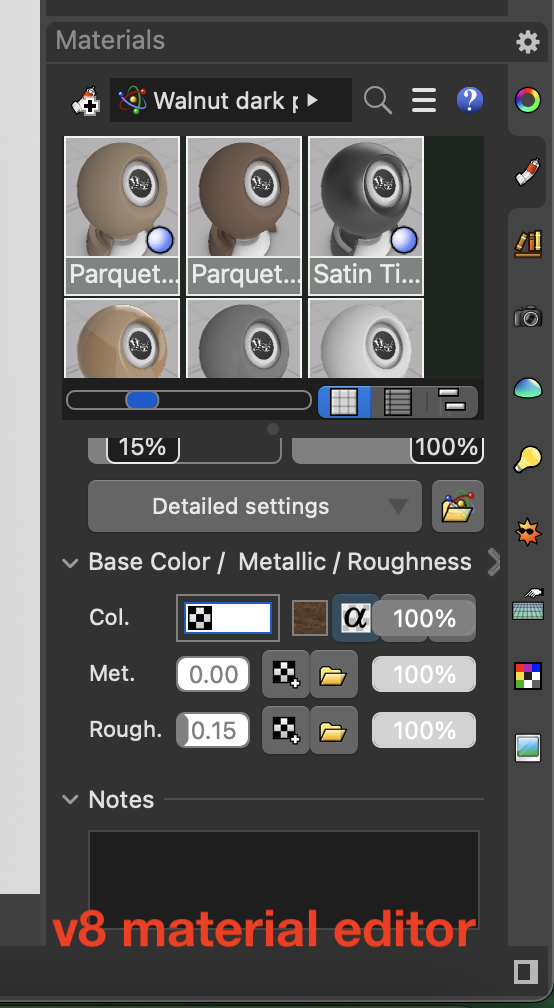The image size is (554, 1008).
Task: Switch to the color wheel tab
Action: pyautogui.click(x=528, y=100)
